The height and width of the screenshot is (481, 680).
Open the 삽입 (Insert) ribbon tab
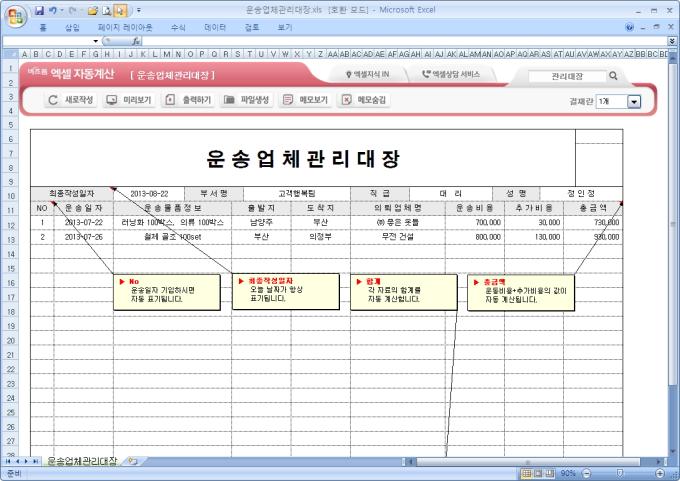pyautogui.click(x=72, y=28)
